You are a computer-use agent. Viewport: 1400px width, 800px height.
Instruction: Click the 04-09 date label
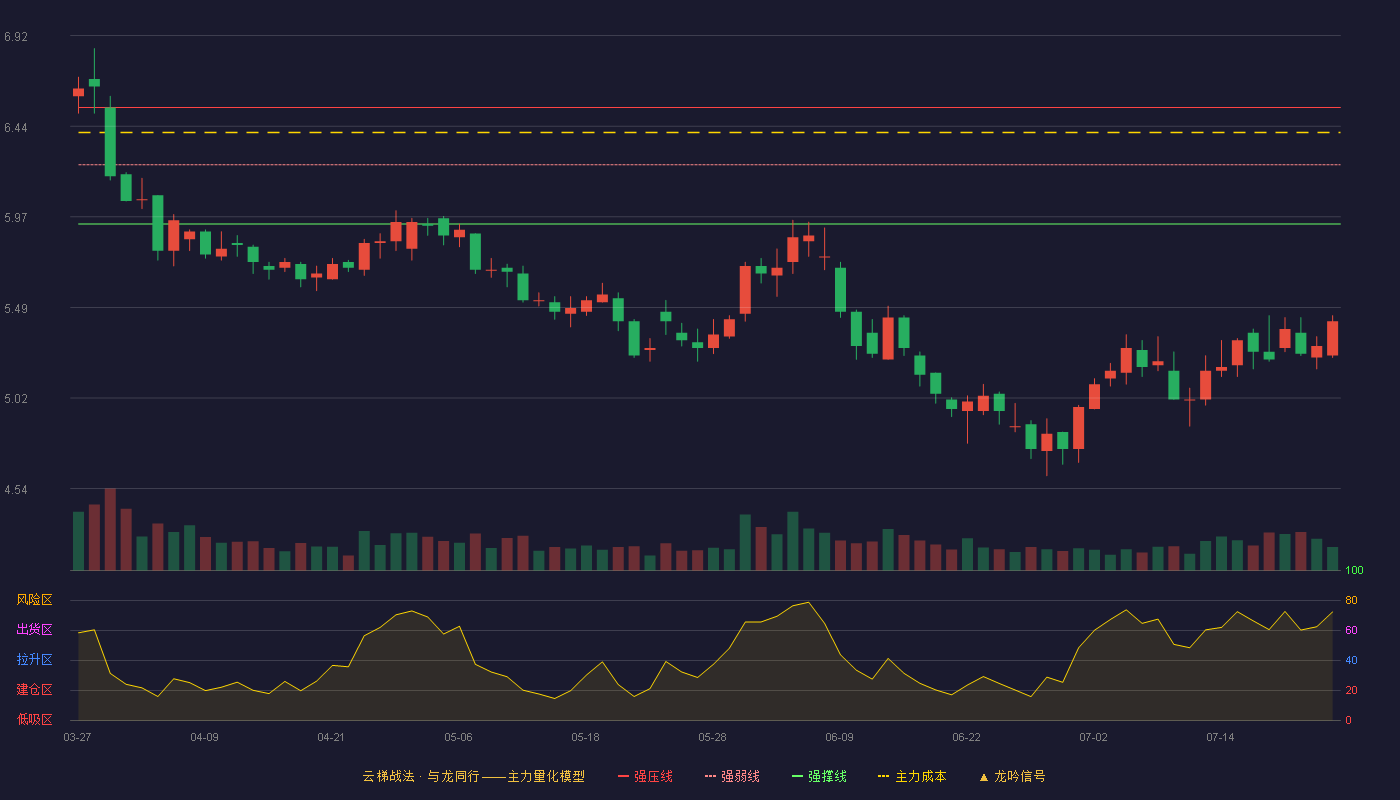tap(204, 737)
